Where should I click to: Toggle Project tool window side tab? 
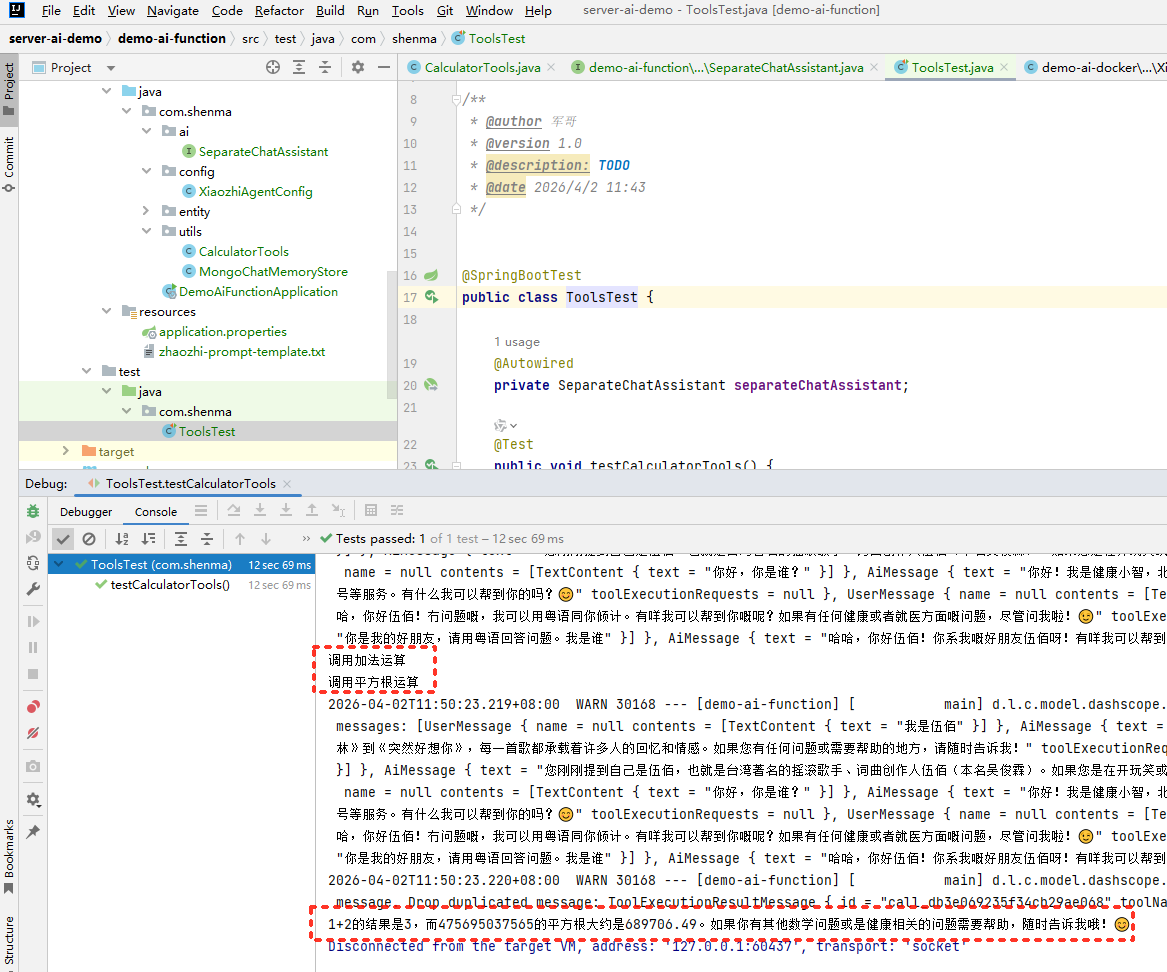click(9, 82)
